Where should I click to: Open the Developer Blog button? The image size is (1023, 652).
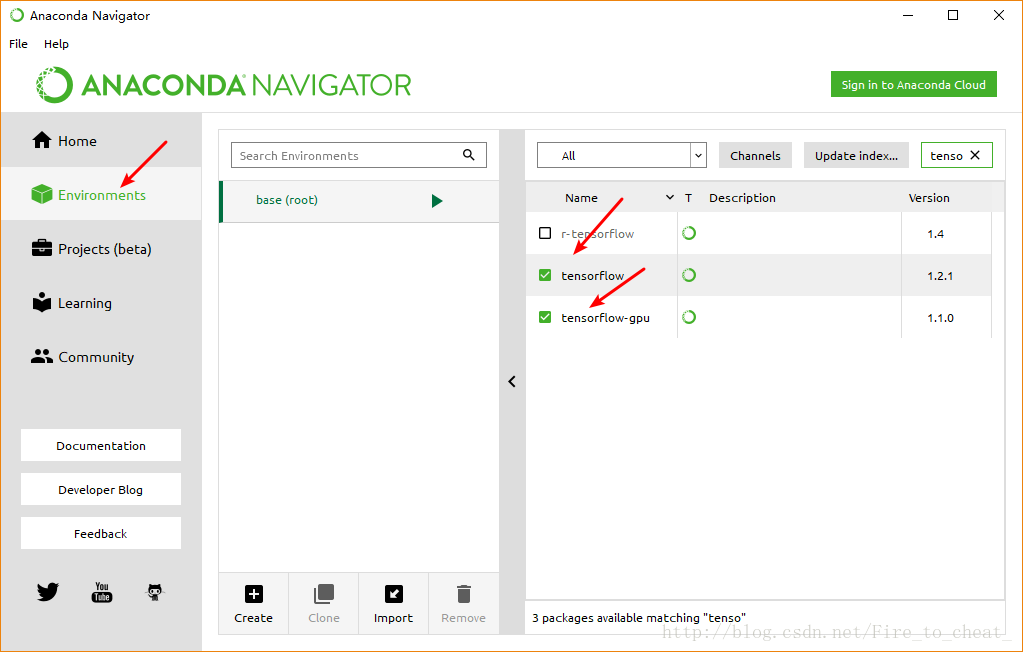point(101,489)
